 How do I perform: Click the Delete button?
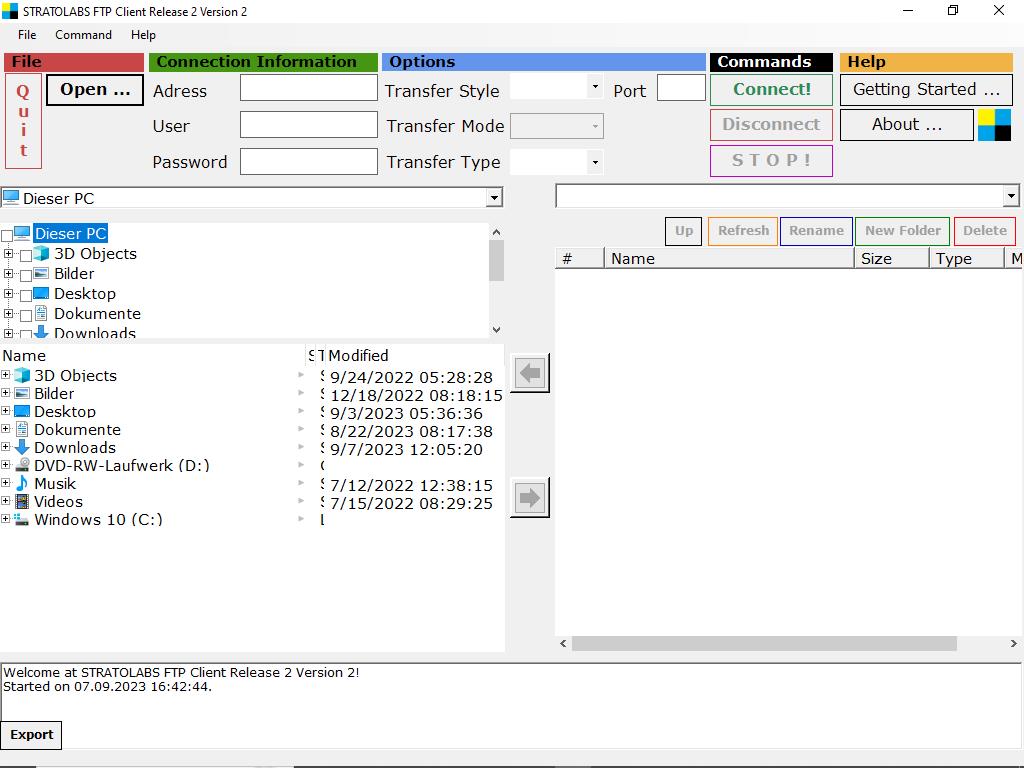coord(985,231)
